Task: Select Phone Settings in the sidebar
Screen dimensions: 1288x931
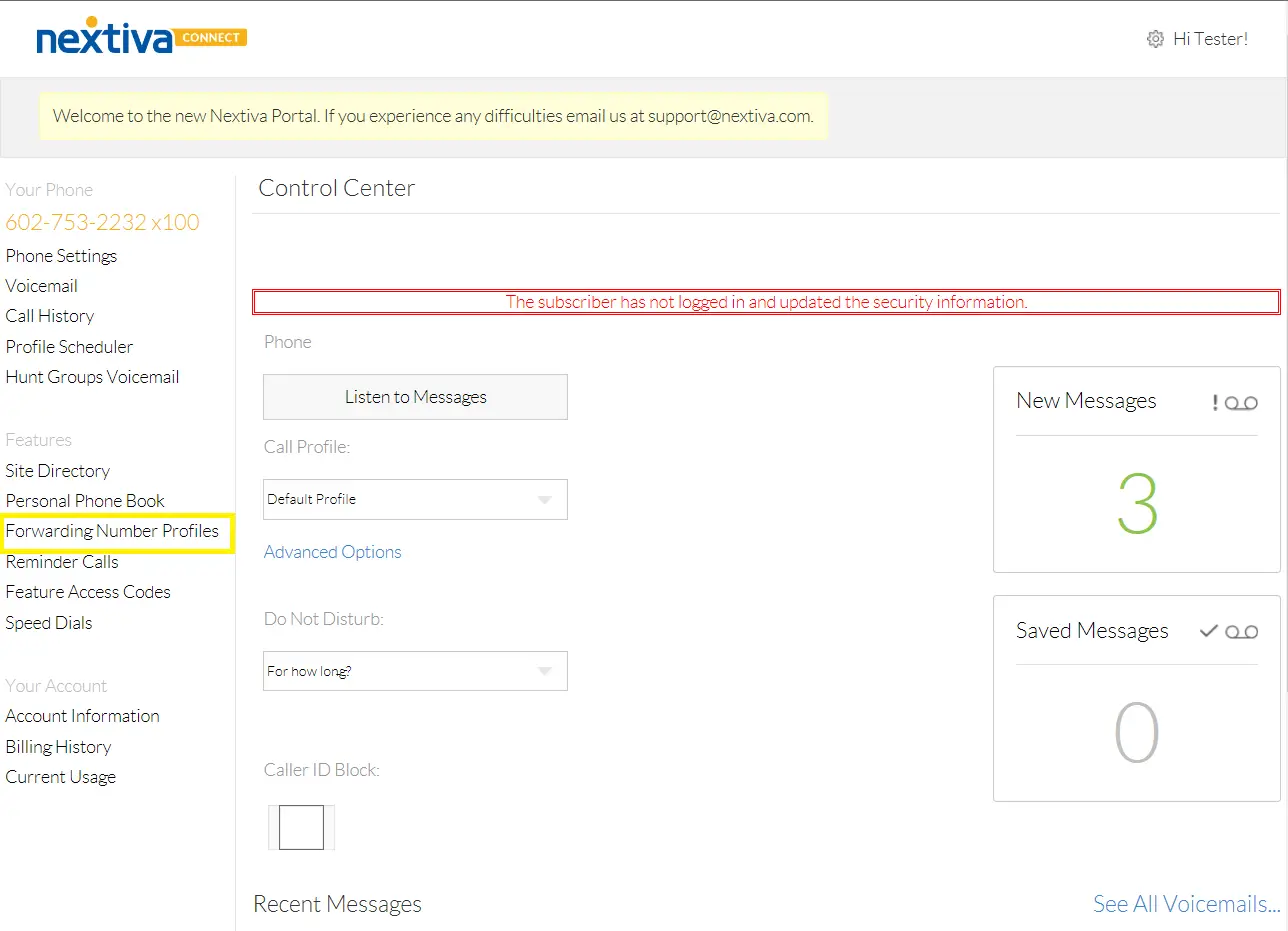Action: (x=61, y=256)
